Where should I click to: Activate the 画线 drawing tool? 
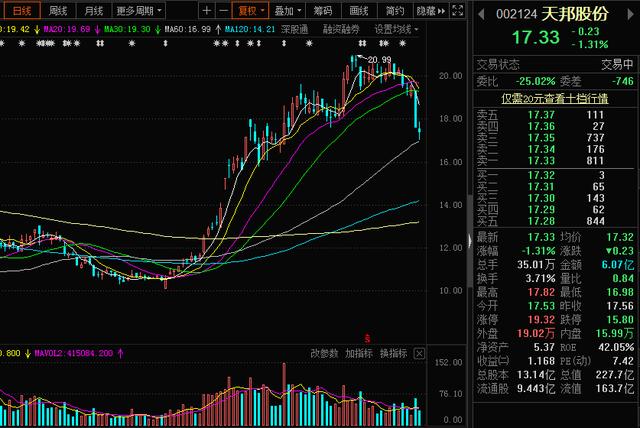(359, 10)
